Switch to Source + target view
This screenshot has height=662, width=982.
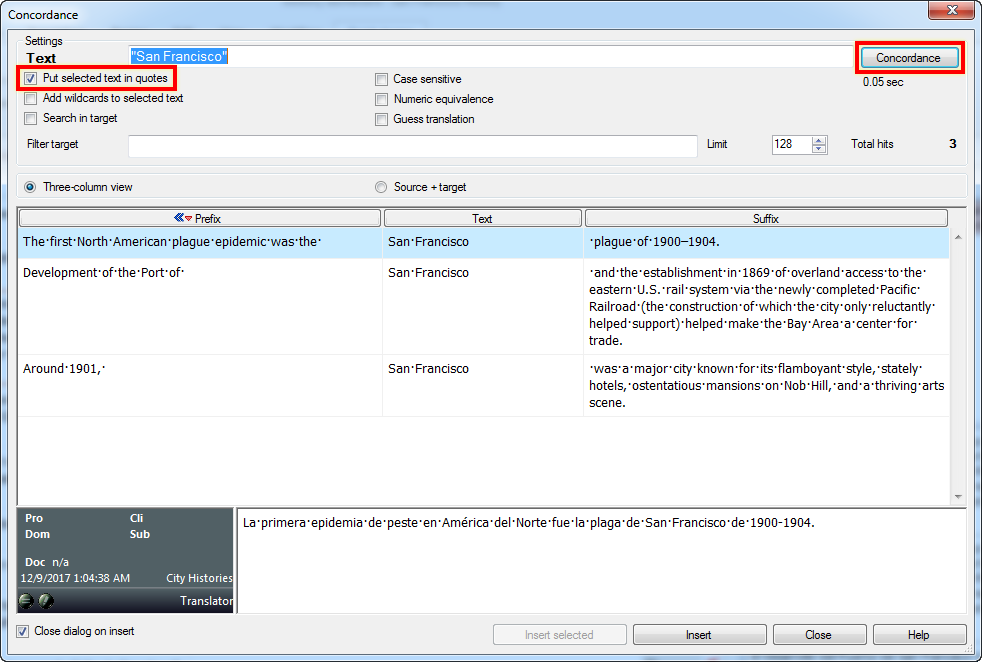tap(381, 185)
